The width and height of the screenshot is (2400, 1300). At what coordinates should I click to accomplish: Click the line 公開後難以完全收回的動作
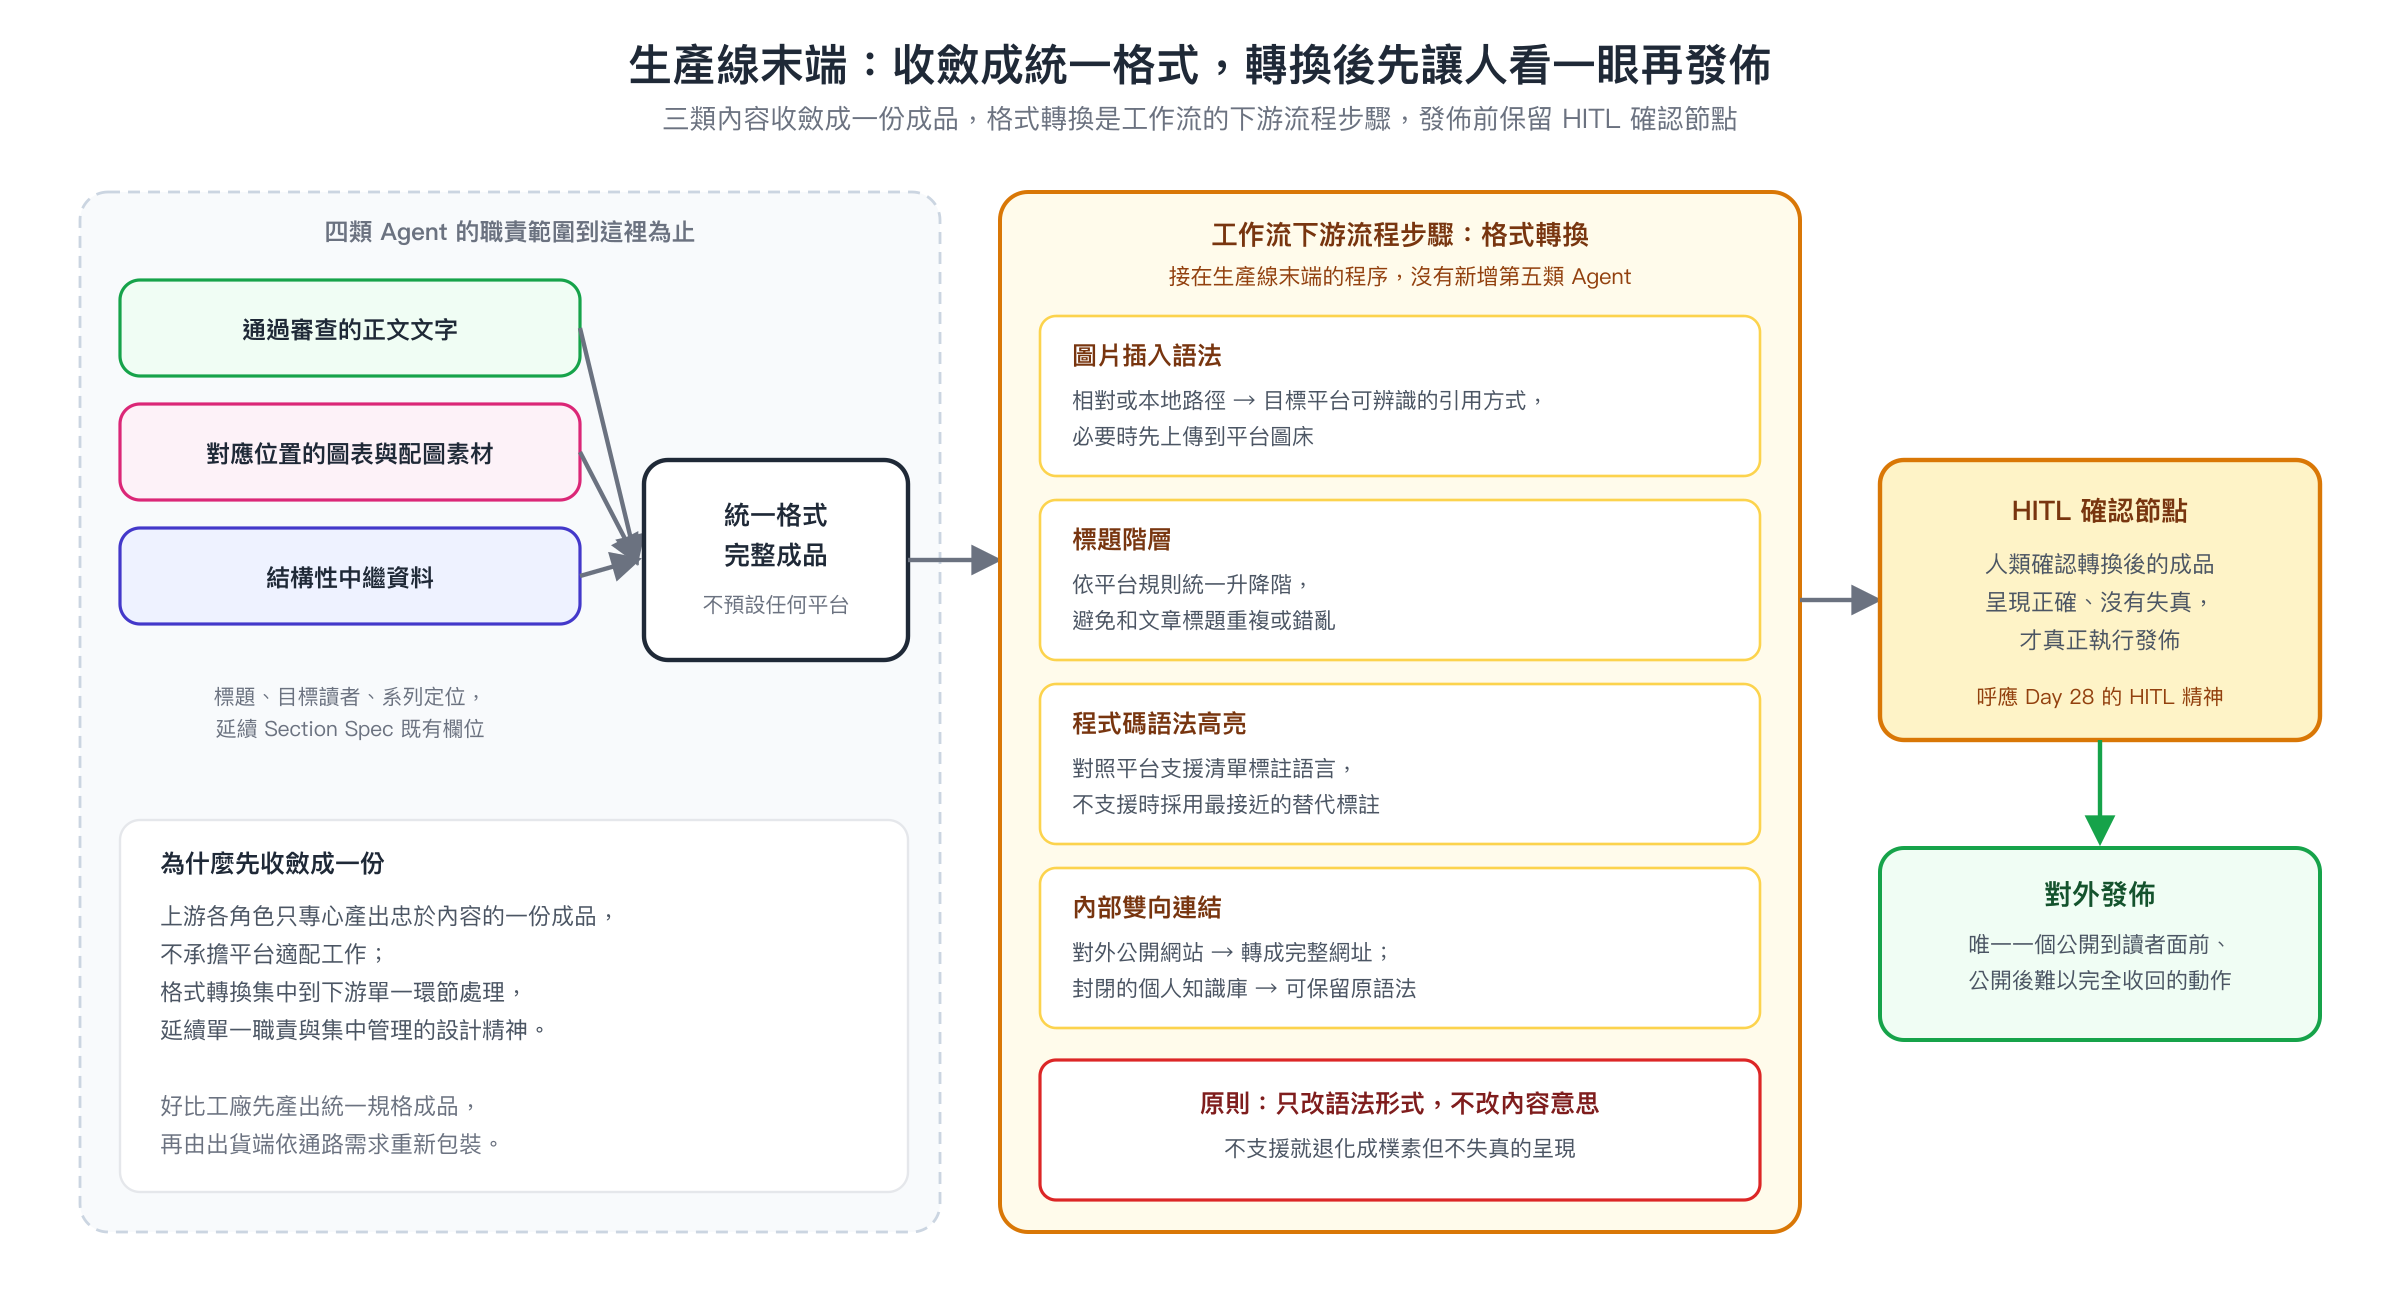[2100, 981]
